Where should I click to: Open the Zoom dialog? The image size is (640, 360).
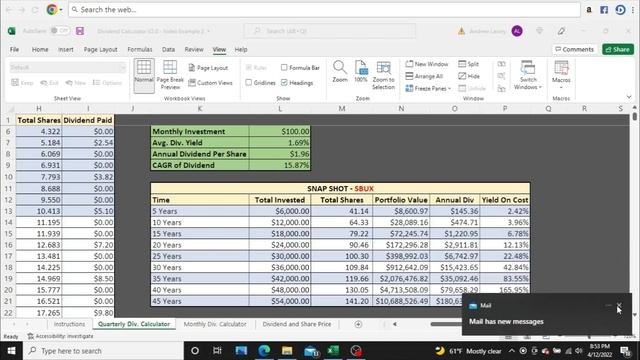[340, 72]
